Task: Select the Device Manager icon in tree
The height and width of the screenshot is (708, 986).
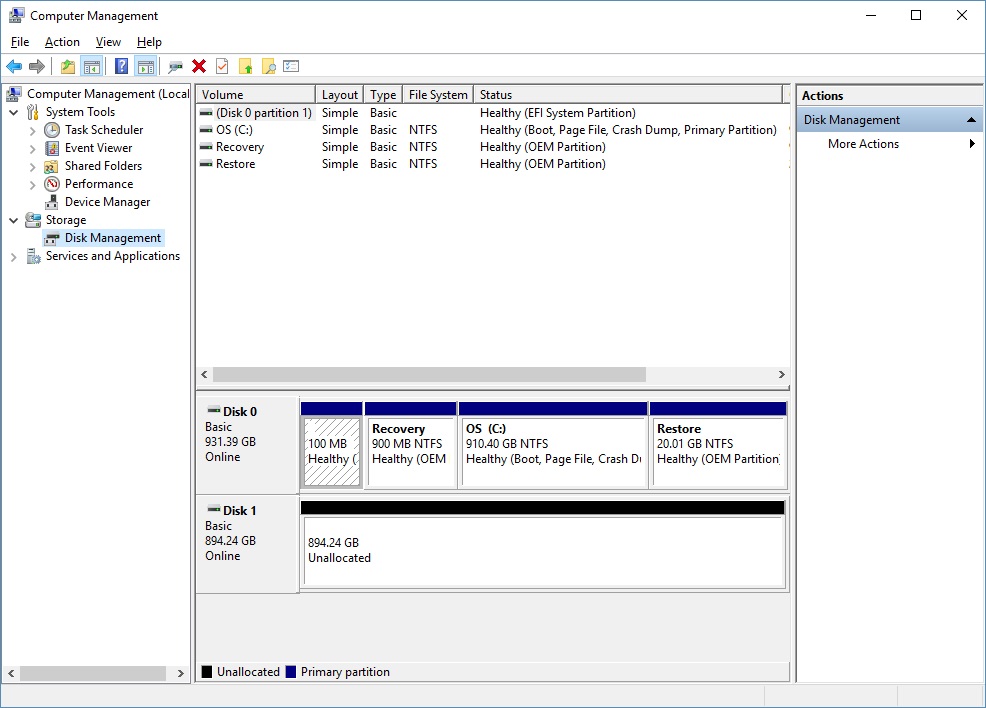Action: coord(52,202)
